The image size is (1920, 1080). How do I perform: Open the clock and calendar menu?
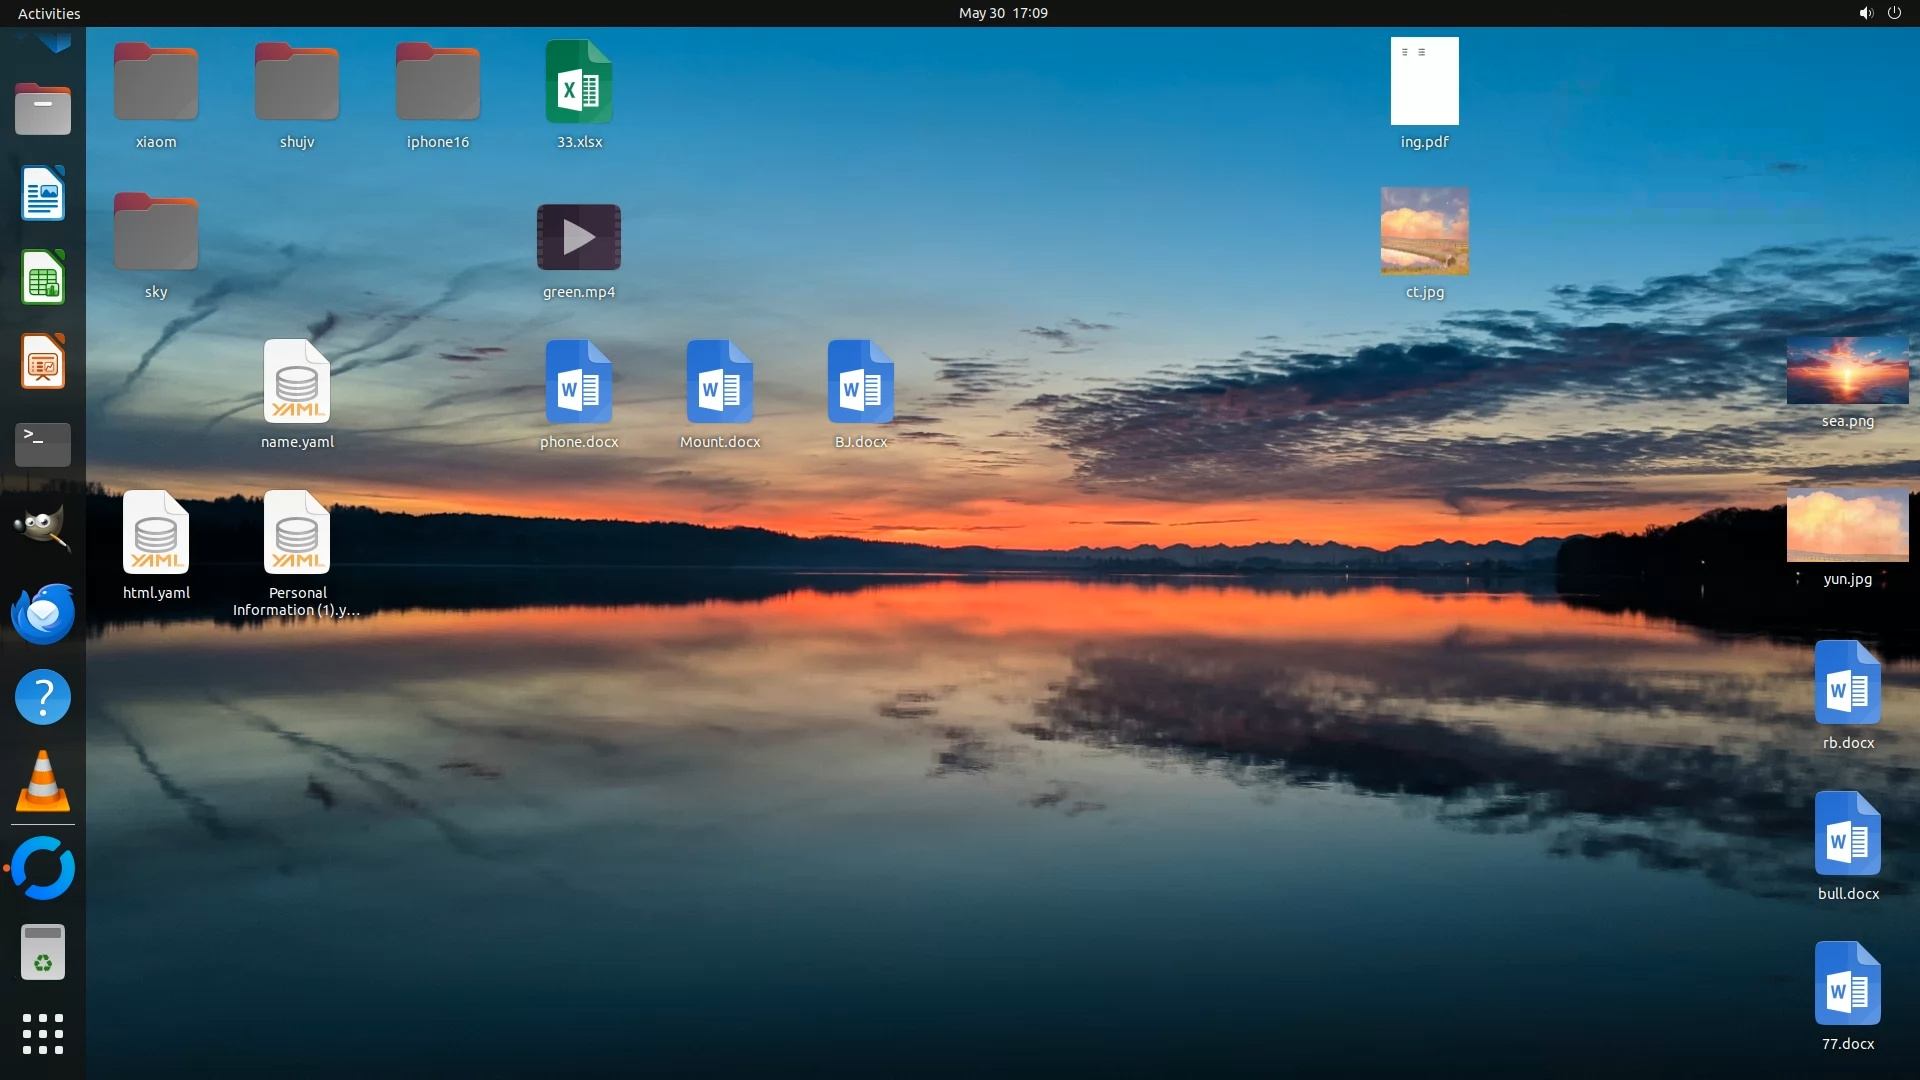(1003, 13)
